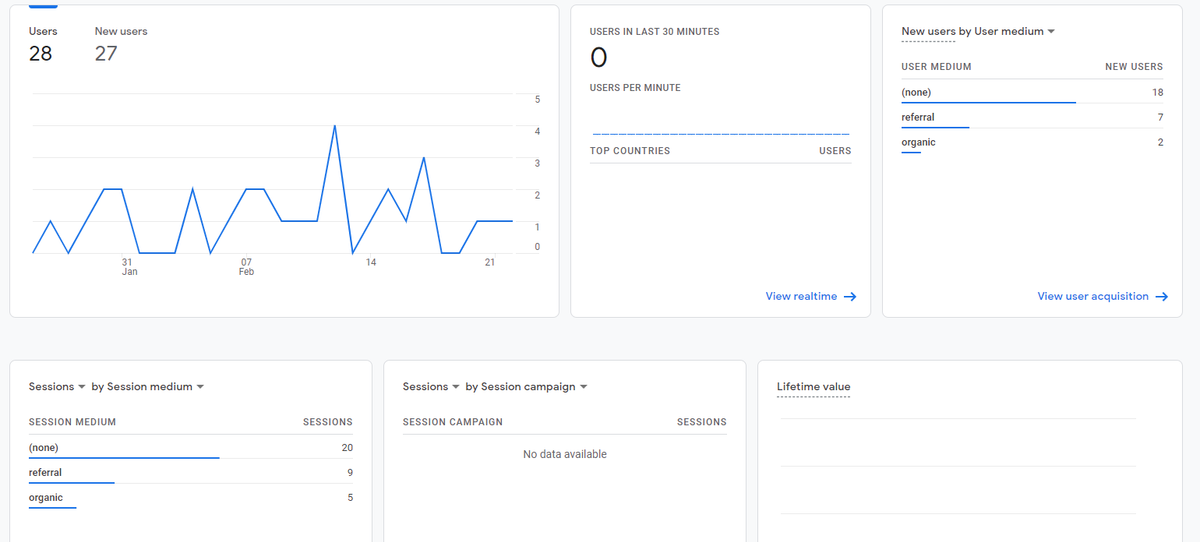Click the (none) row in User medium table
This screenshot has height=542, width=1200.
click(1032, 92)
